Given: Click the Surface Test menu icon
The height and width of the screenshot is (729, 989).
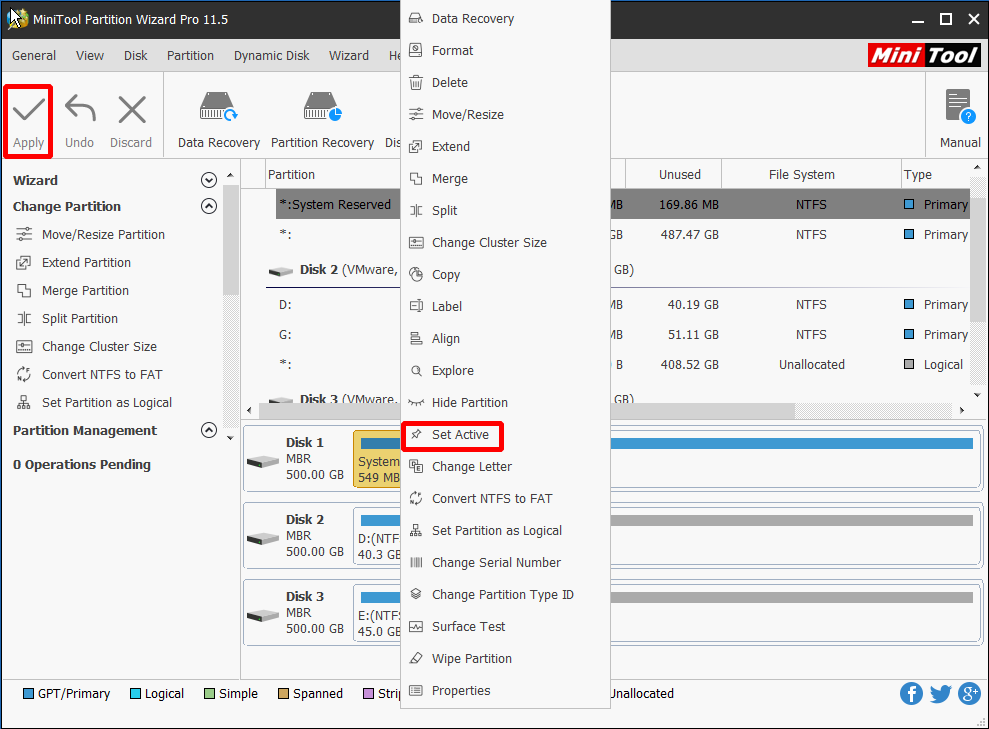Looking at the screenshot, I should [x=416, y=627].
